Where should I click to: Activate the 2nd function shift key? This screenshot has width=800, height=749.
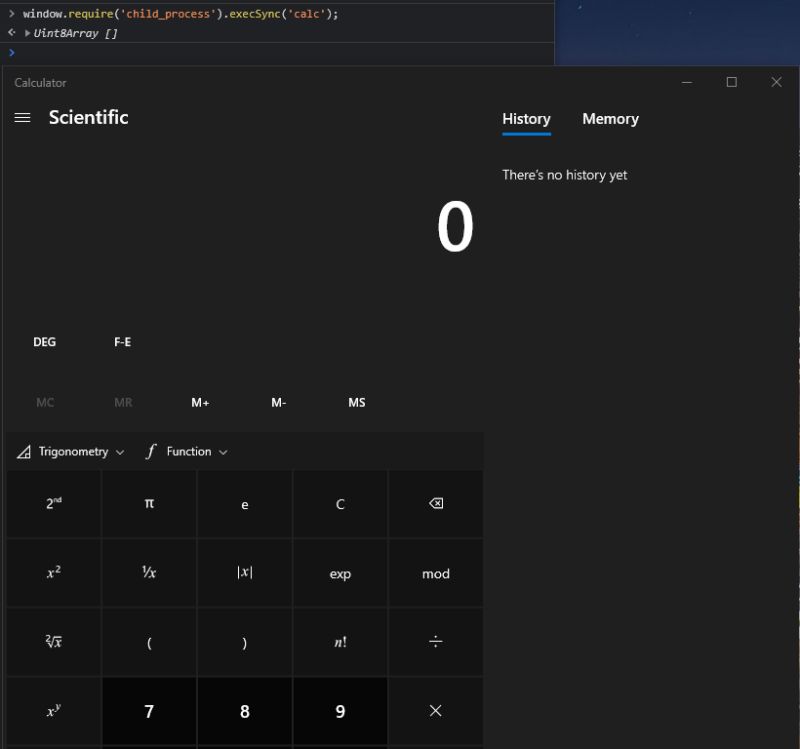coord(53,504)
